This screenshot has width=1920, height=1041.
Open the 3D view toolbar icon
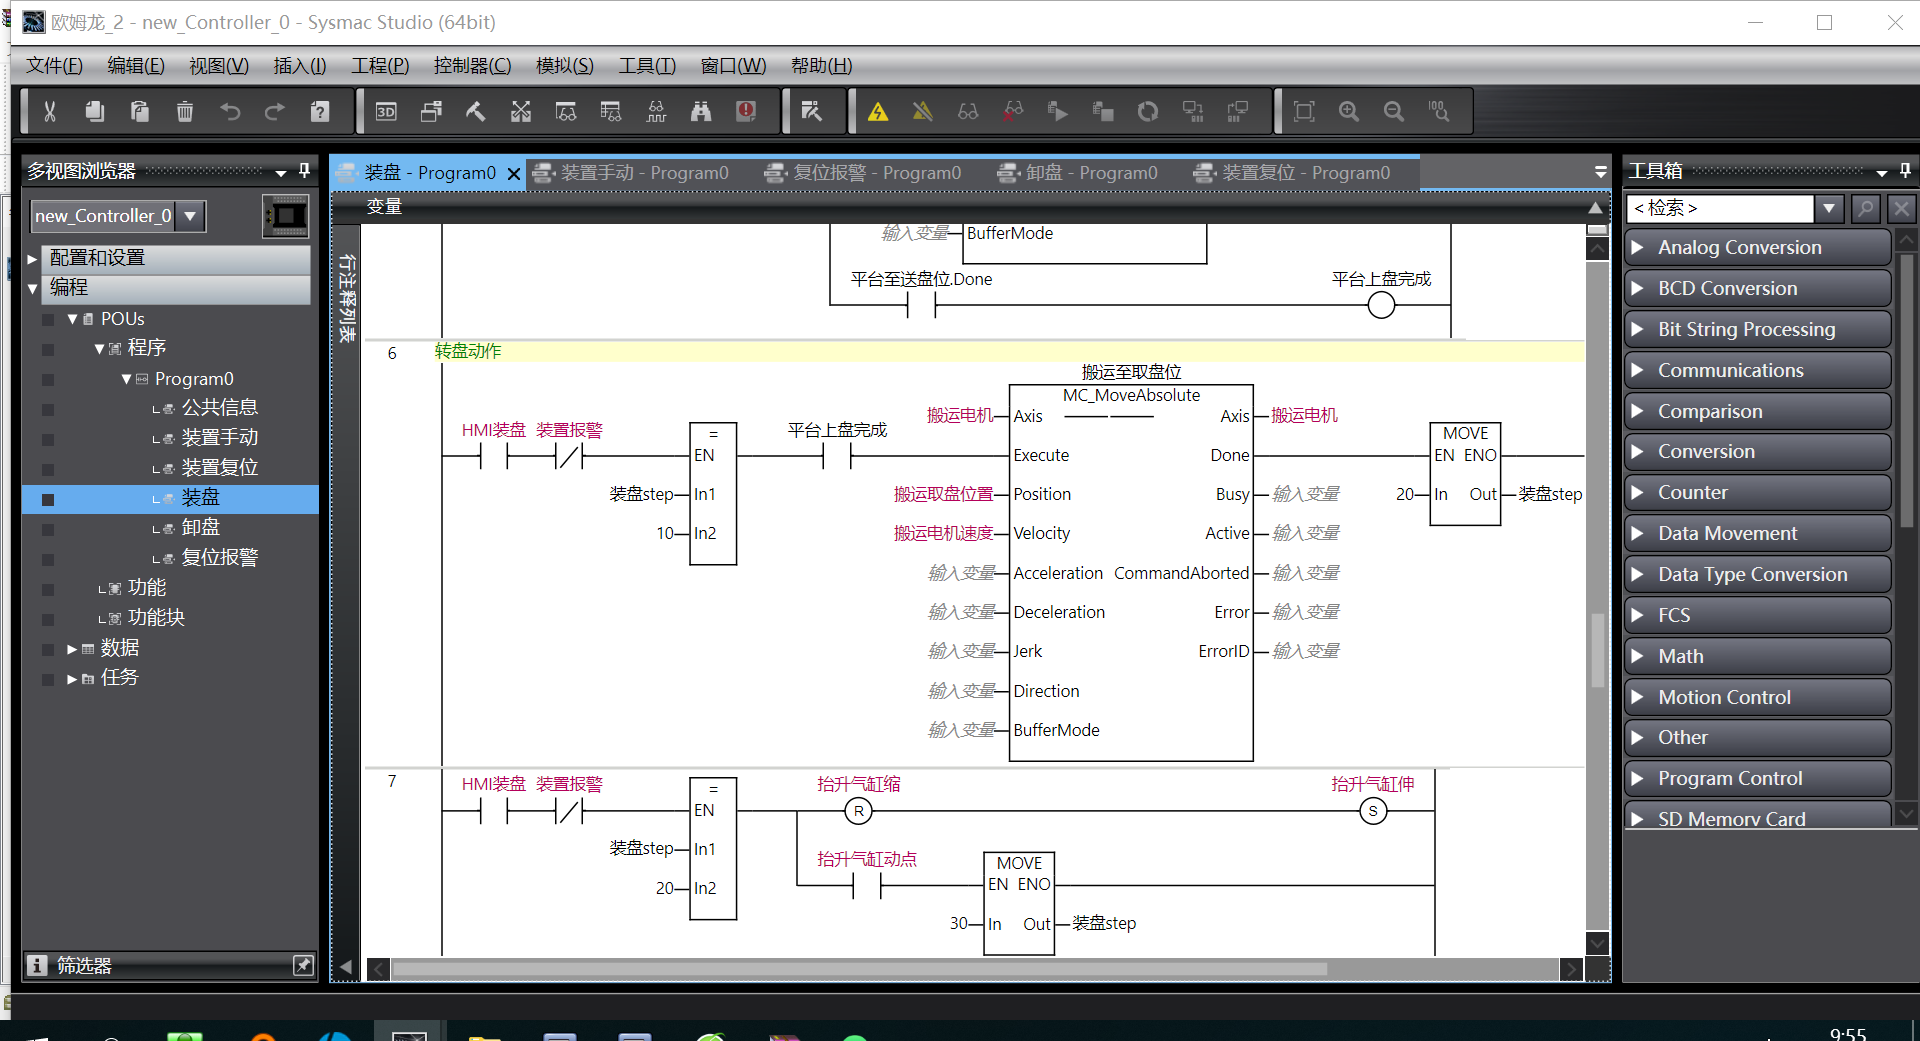[x=386, y=111]
